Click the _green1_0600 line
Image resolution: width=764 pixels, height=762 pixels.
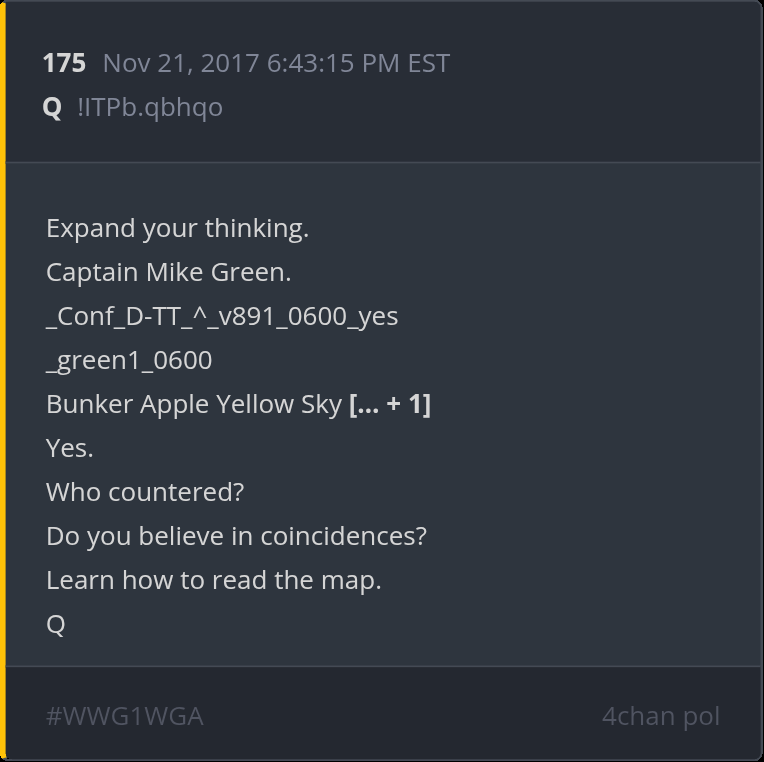129,361
